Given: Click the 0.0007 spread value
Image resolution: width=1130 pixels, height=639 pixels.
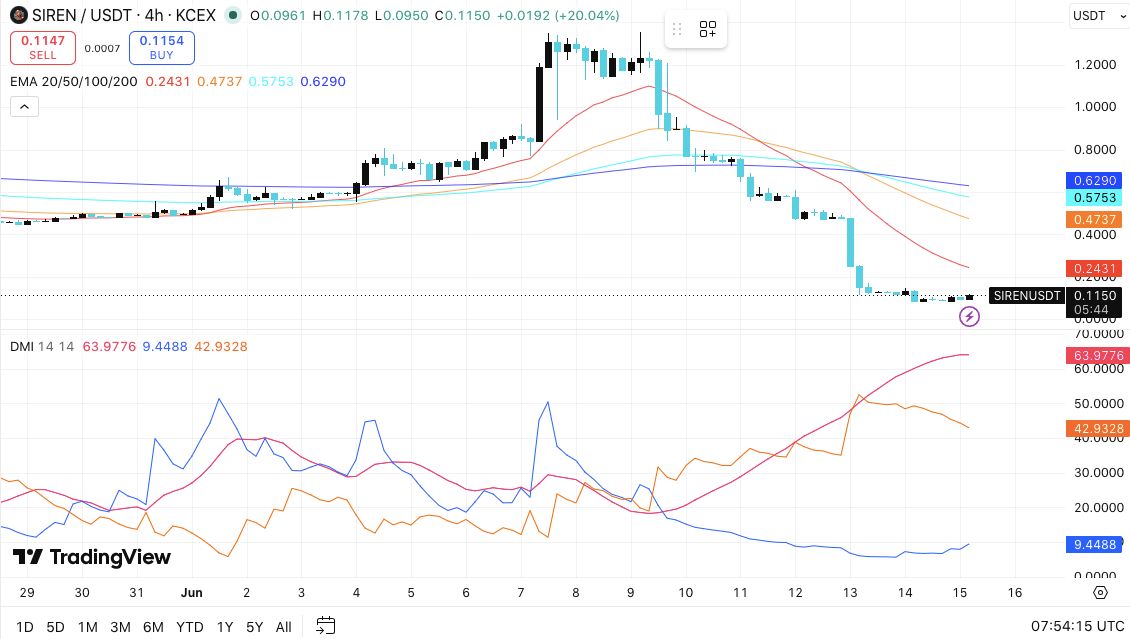Looking at the screenshot, I should click(x=102, y=48).
